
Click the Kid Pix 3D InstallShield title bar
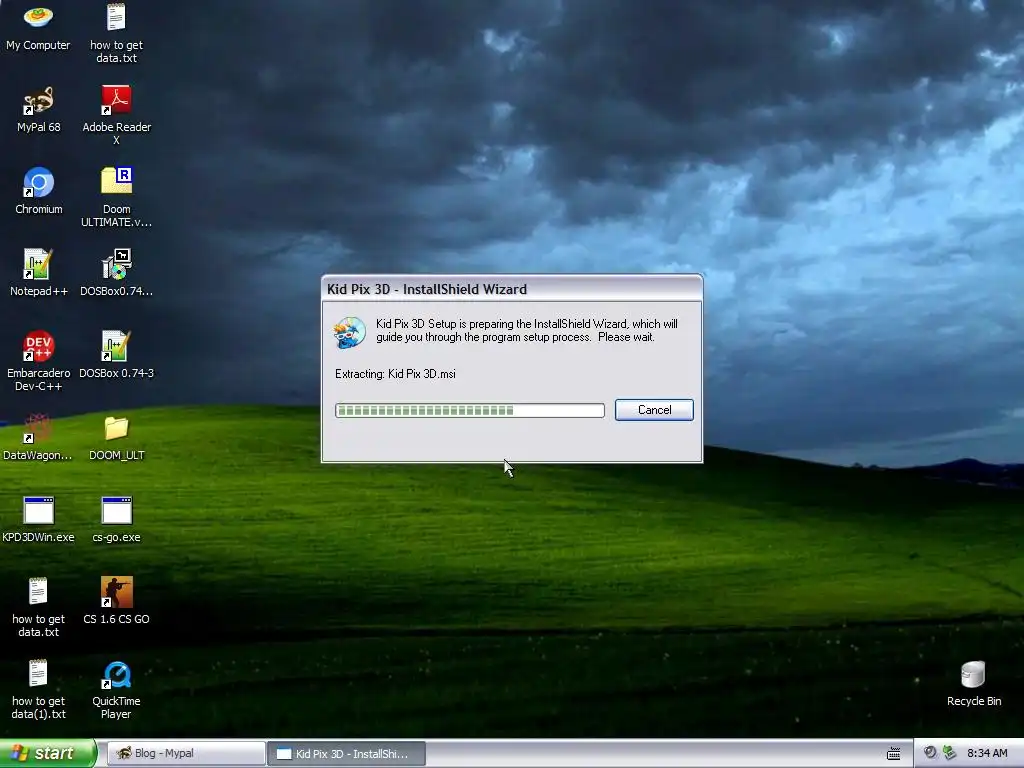[512, 289]
